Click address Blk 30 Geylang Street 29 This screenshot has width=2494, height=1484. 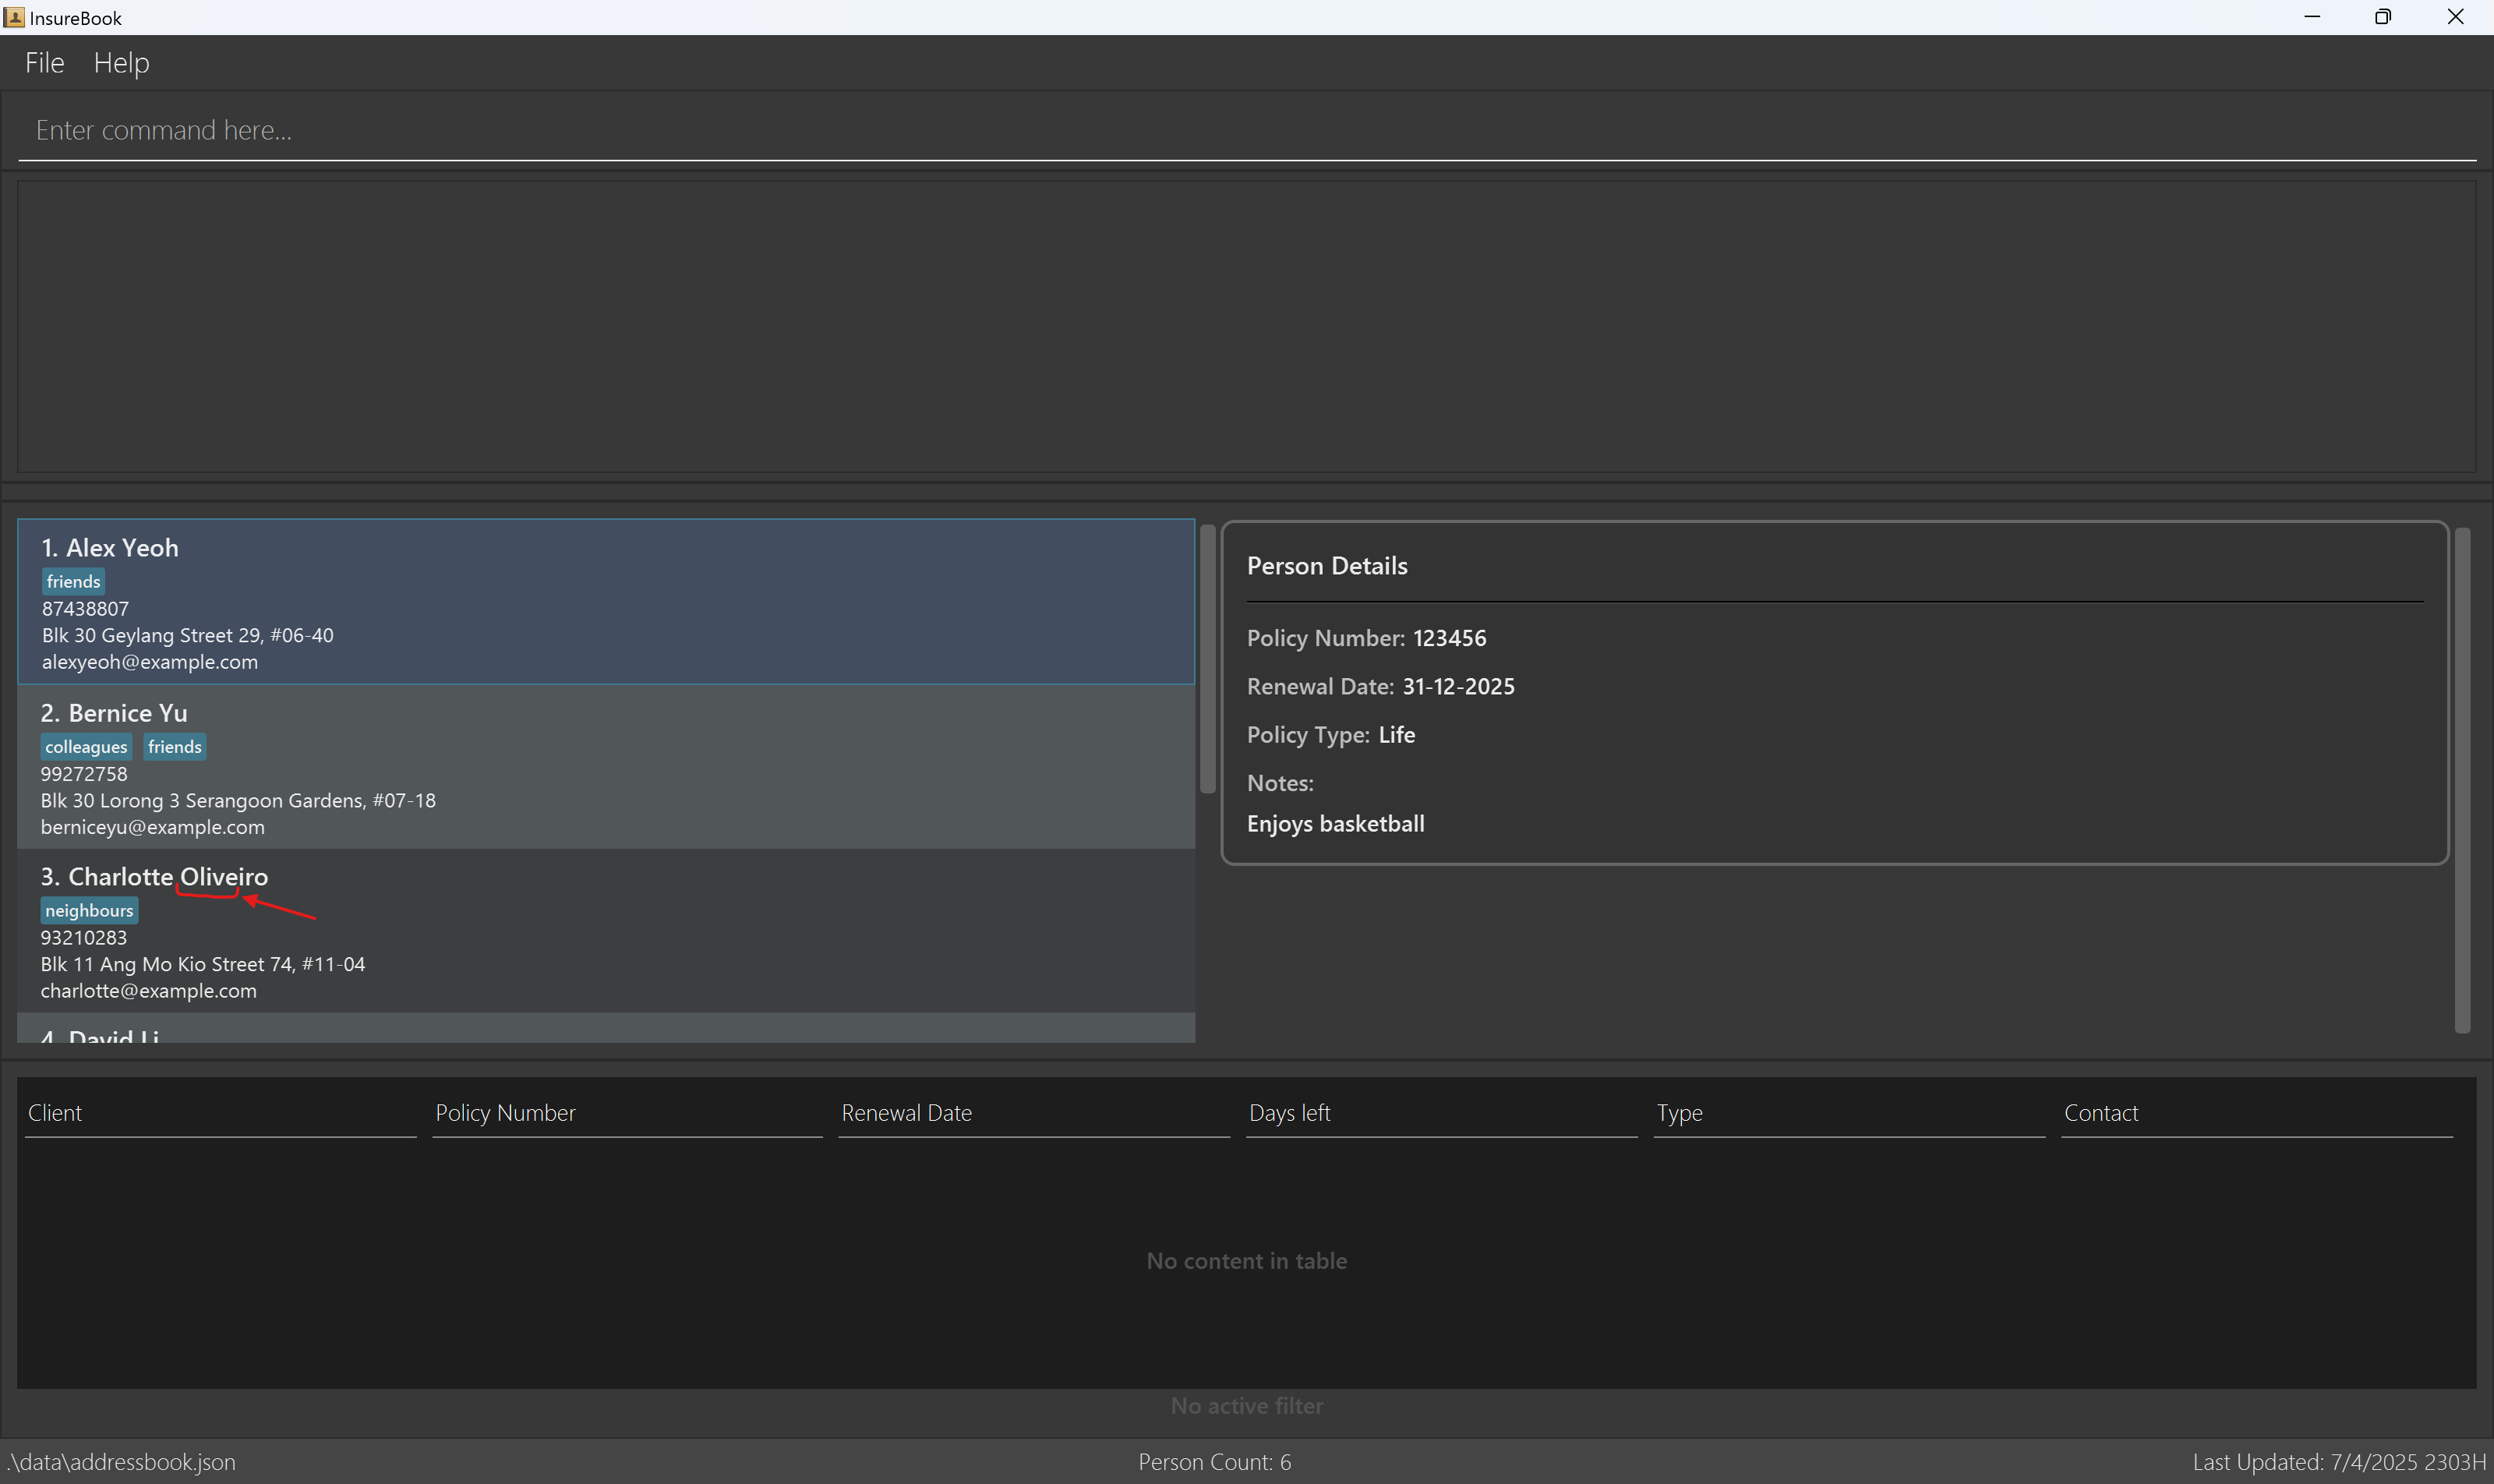[188, 635]
